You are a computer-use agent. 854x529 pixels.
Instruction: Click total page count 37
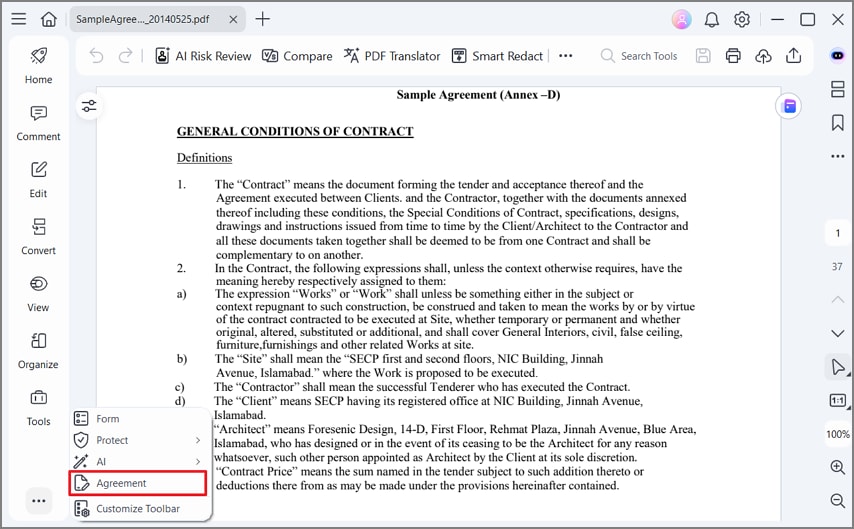[x=837, y=266]
